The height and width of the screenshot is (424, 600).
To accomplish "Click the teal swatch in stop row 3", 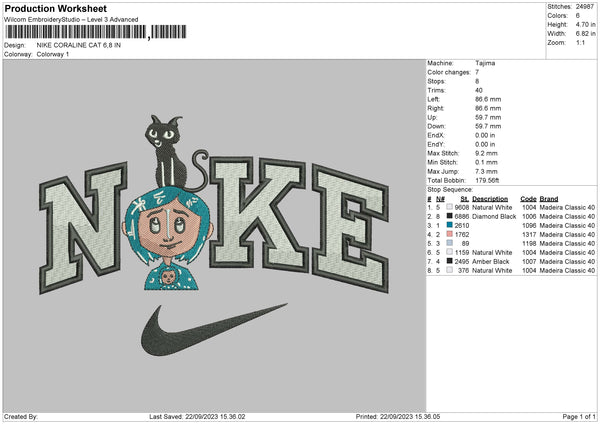I will pyautogui.click(x=450, y=225).
